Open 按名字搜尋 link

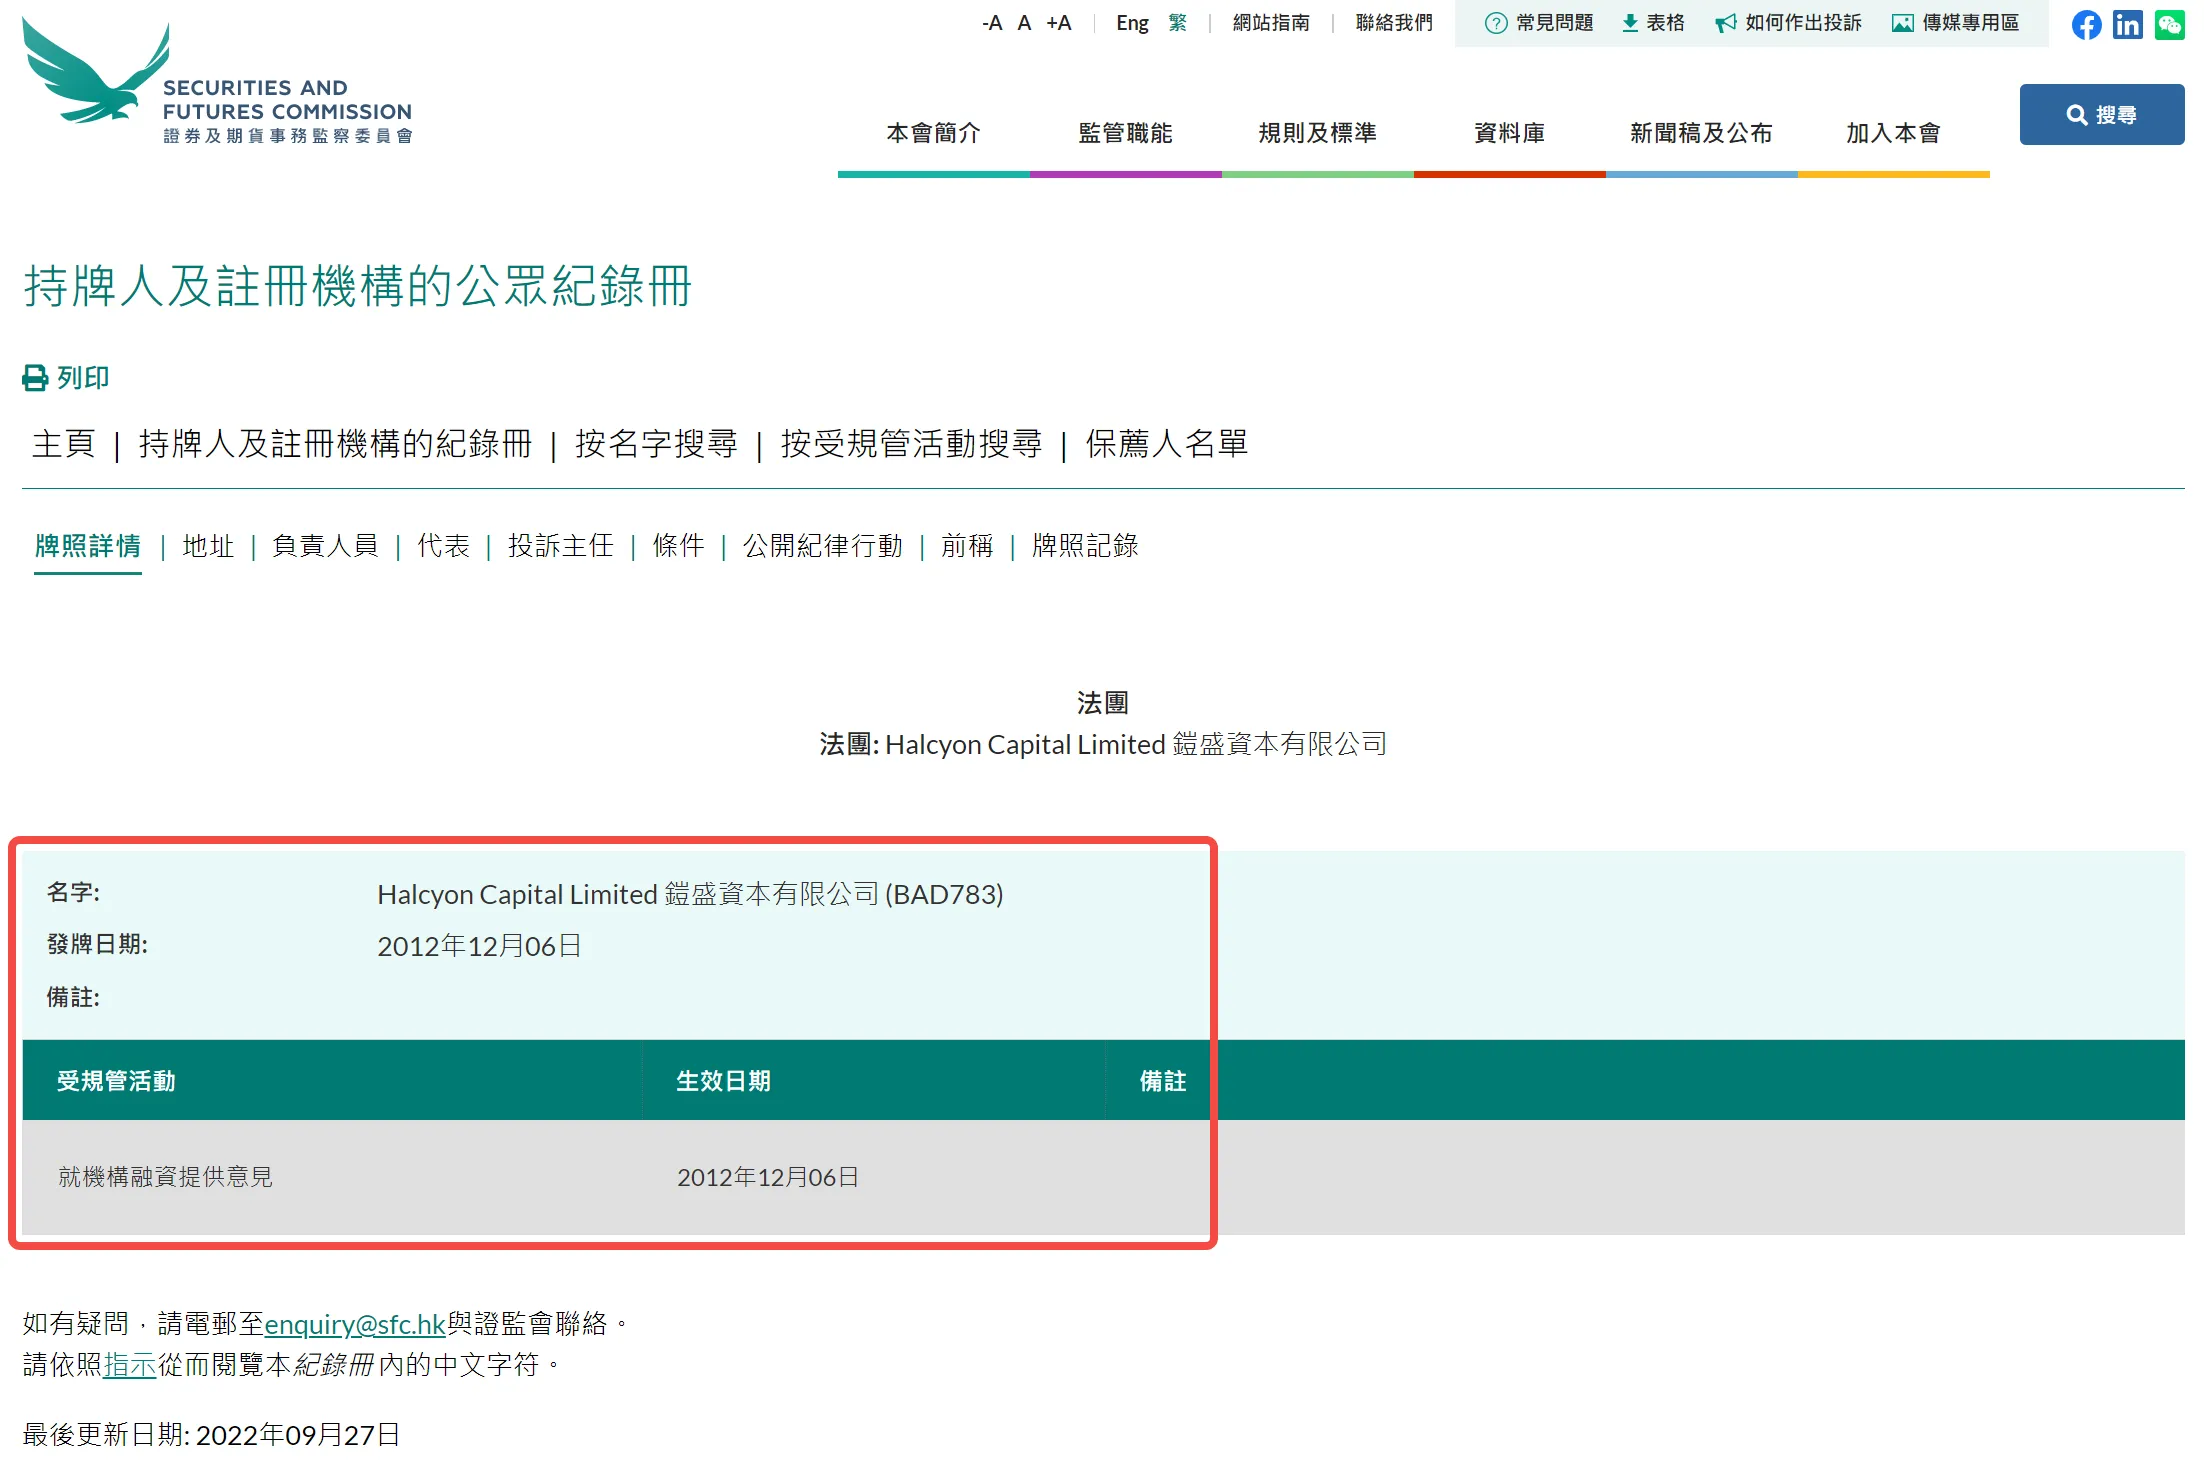coord(656,443)
